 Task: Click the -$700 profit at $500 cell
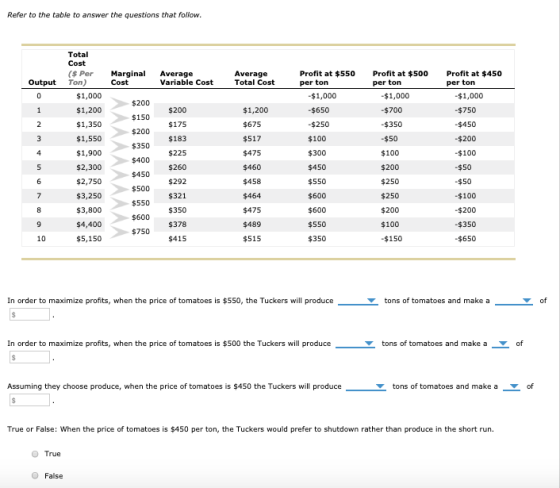[391, 110]
